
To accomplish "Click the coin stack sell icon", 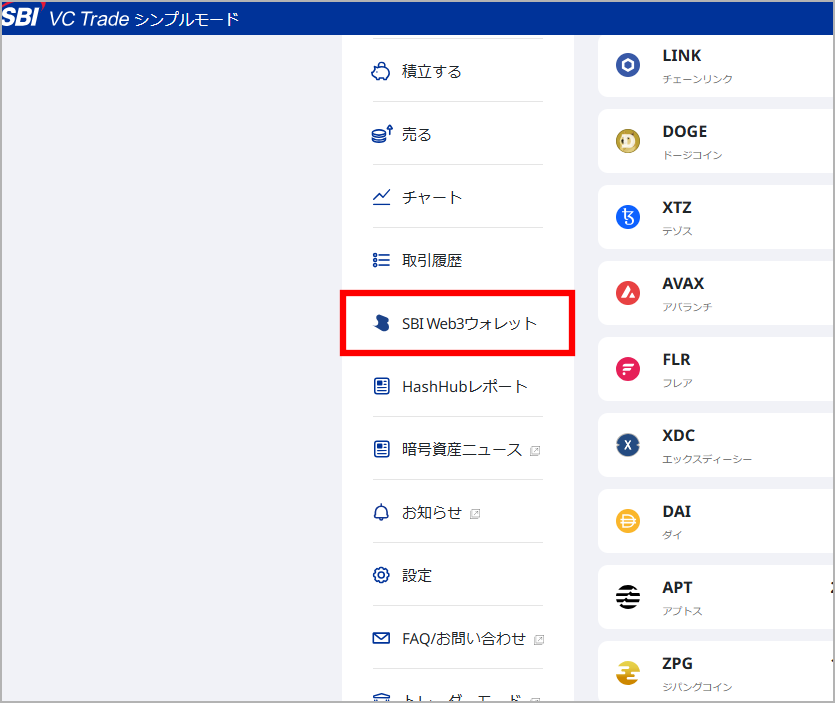I will pos(381,135).
